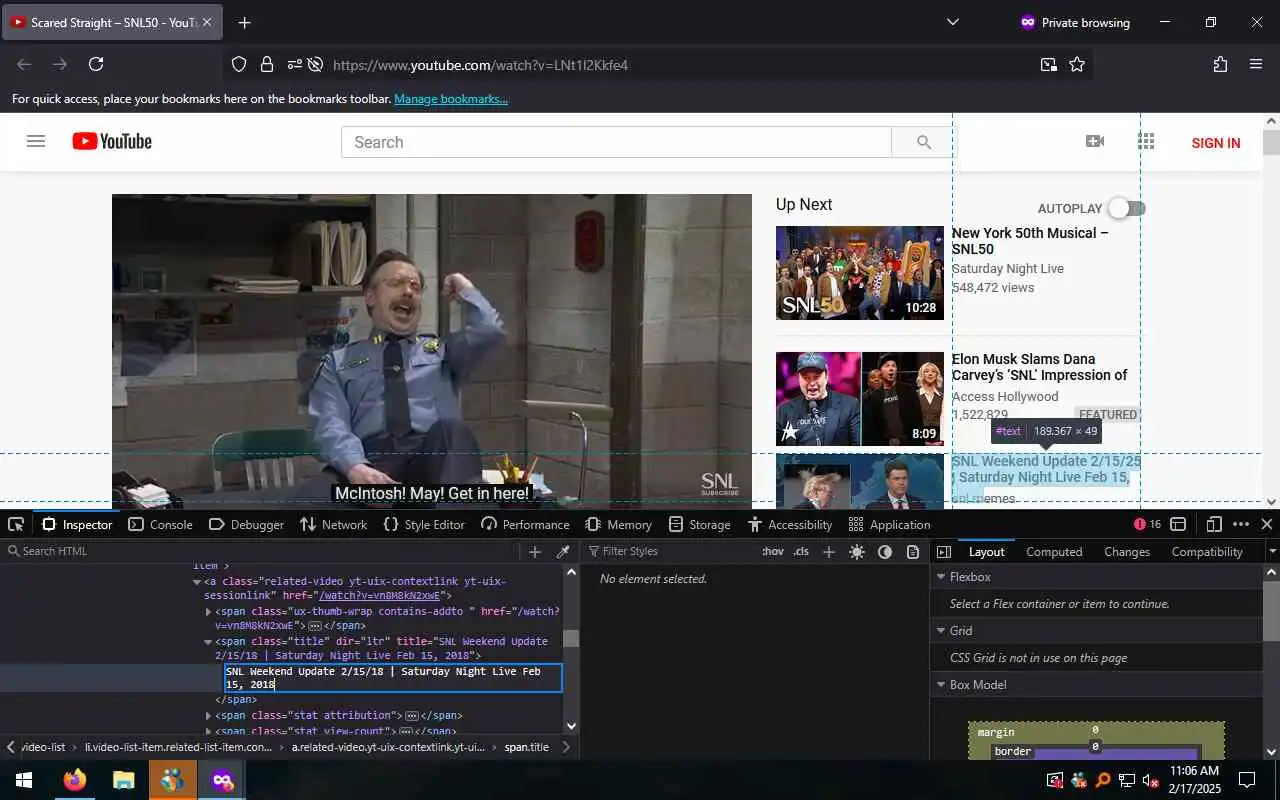Open the Accessibility tab
This screenshot has height=800, width=1280.
click(789, 524)
